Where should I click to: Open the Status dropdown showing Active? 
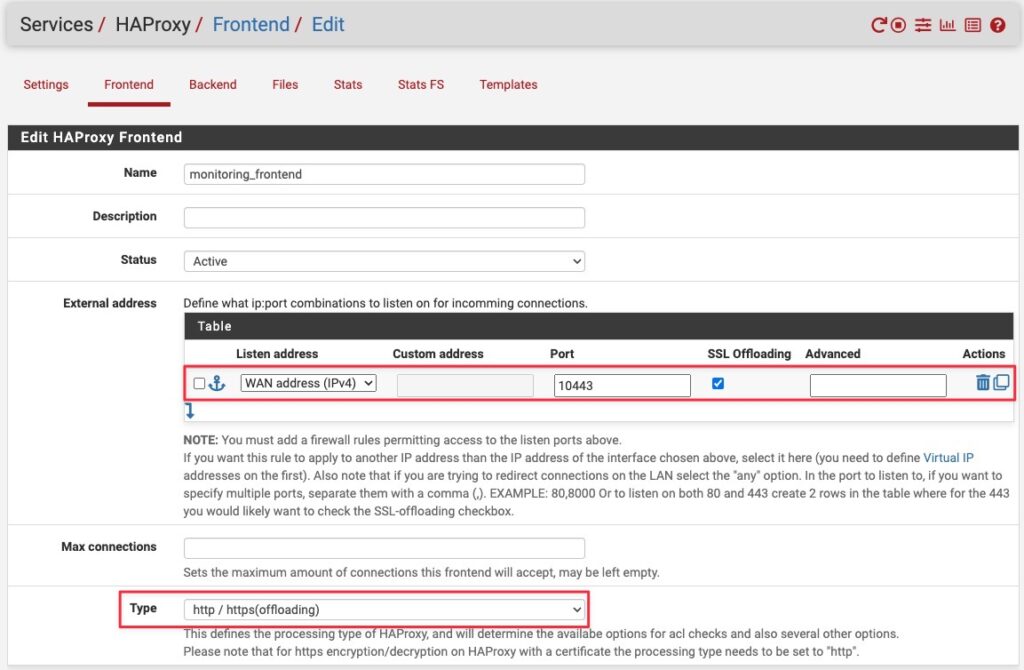click(x=384, y=261)
